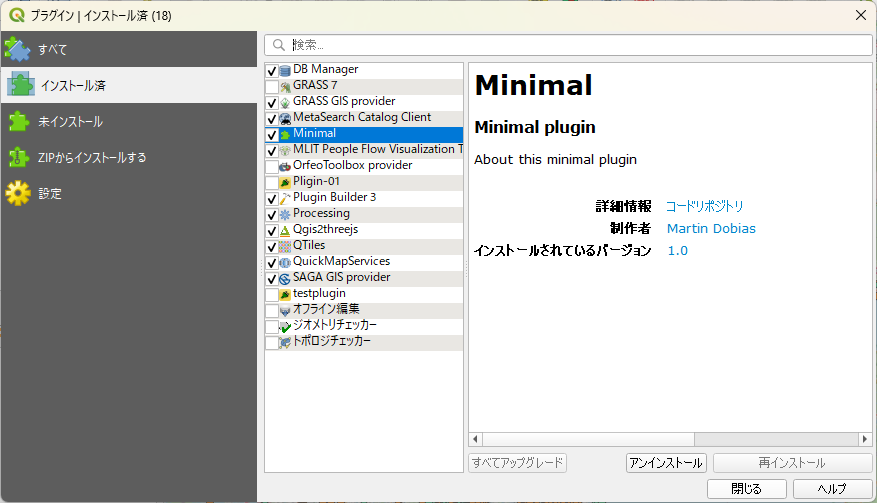Select the インストール済 tab
This screenshot has width=877, height=503.
[129, 85]
